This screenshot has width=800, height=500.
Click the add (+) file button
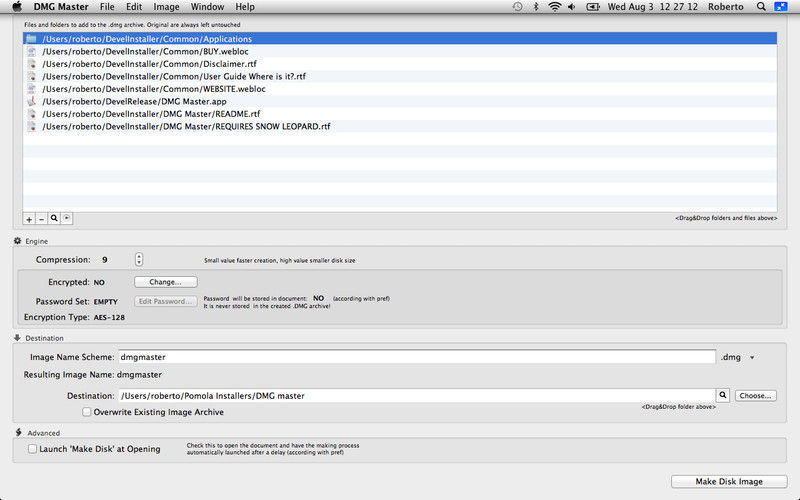(29, 219)
